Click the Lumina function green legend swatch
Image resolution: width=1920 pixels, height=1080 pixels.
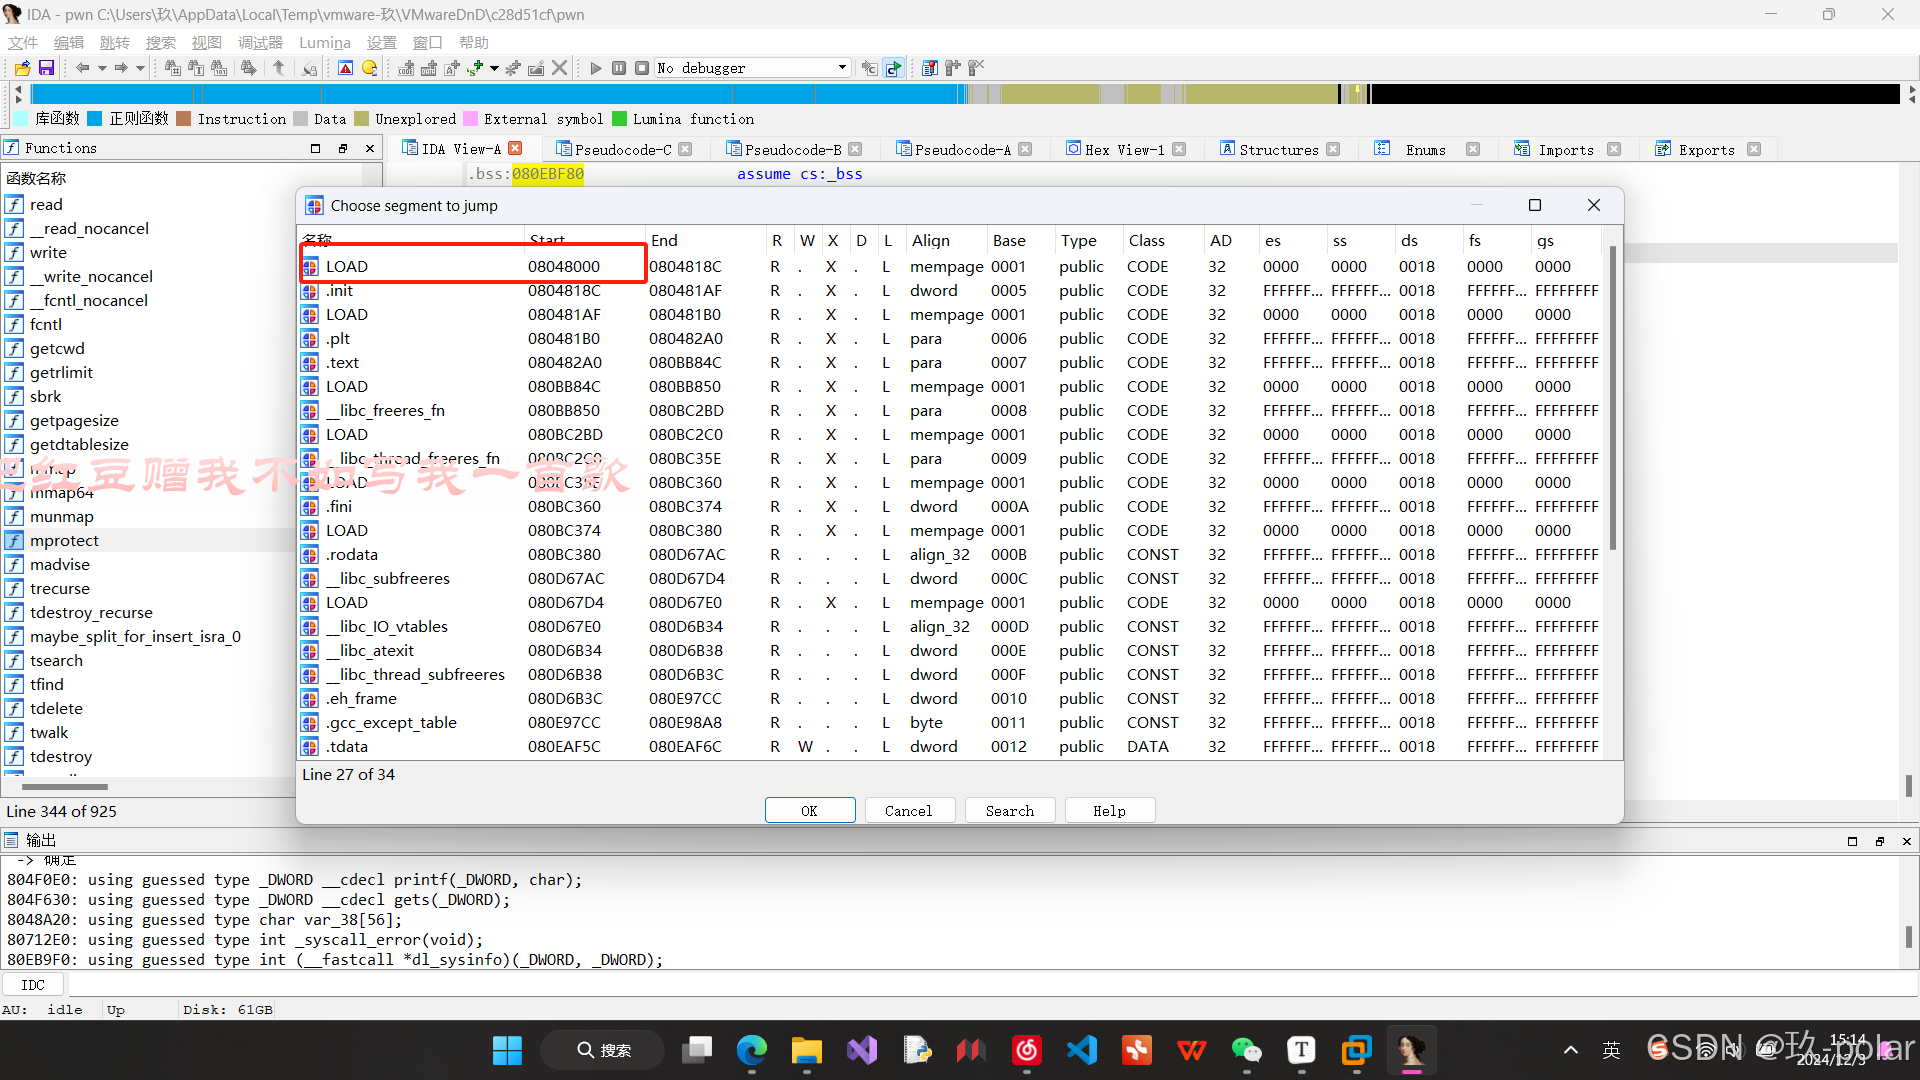(619, 119)
